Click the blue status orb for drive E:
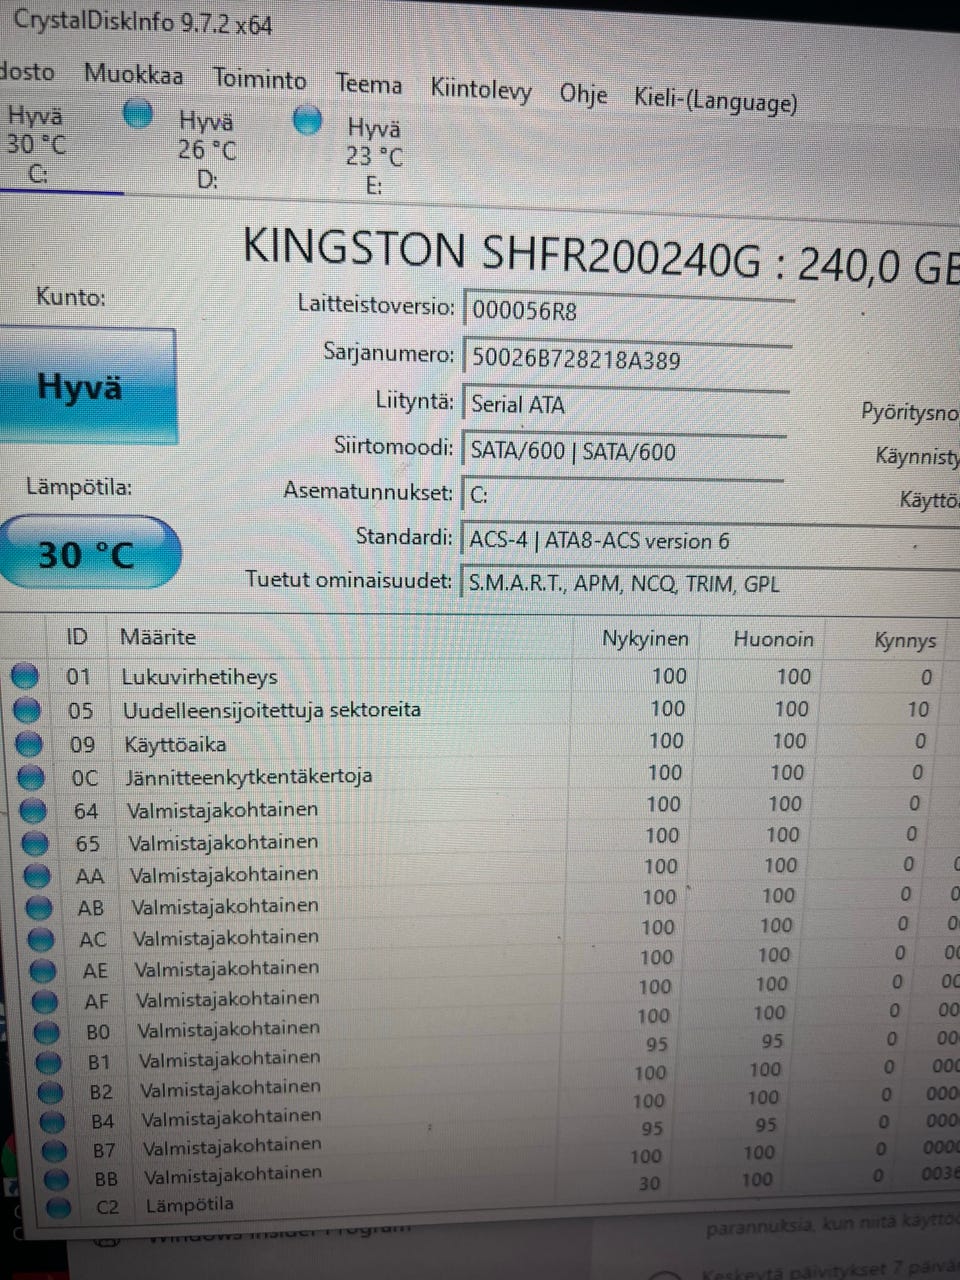The height and width of the screenshot is (1280, 960). pyautogui.click(x=308, y=120)
